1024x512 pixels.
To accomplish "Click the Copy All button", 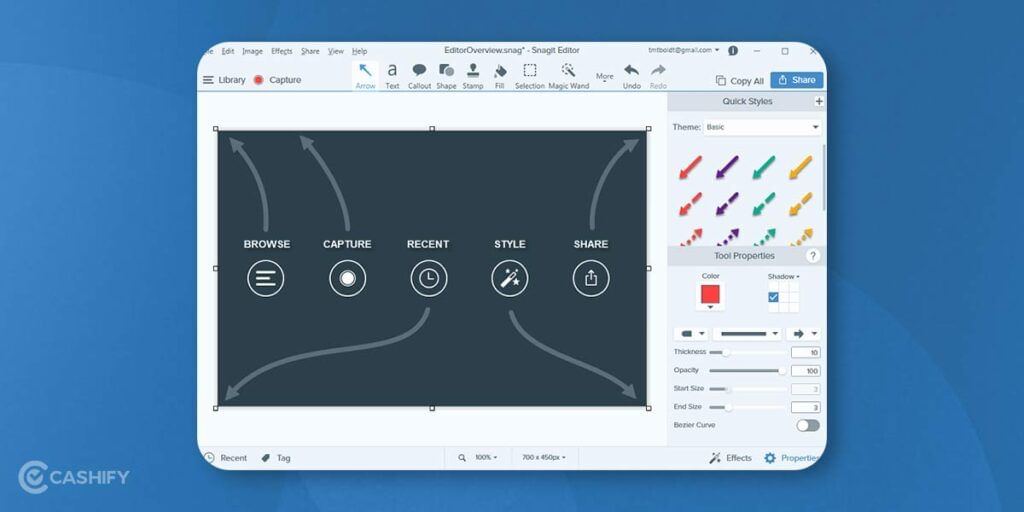I will 740,80.
